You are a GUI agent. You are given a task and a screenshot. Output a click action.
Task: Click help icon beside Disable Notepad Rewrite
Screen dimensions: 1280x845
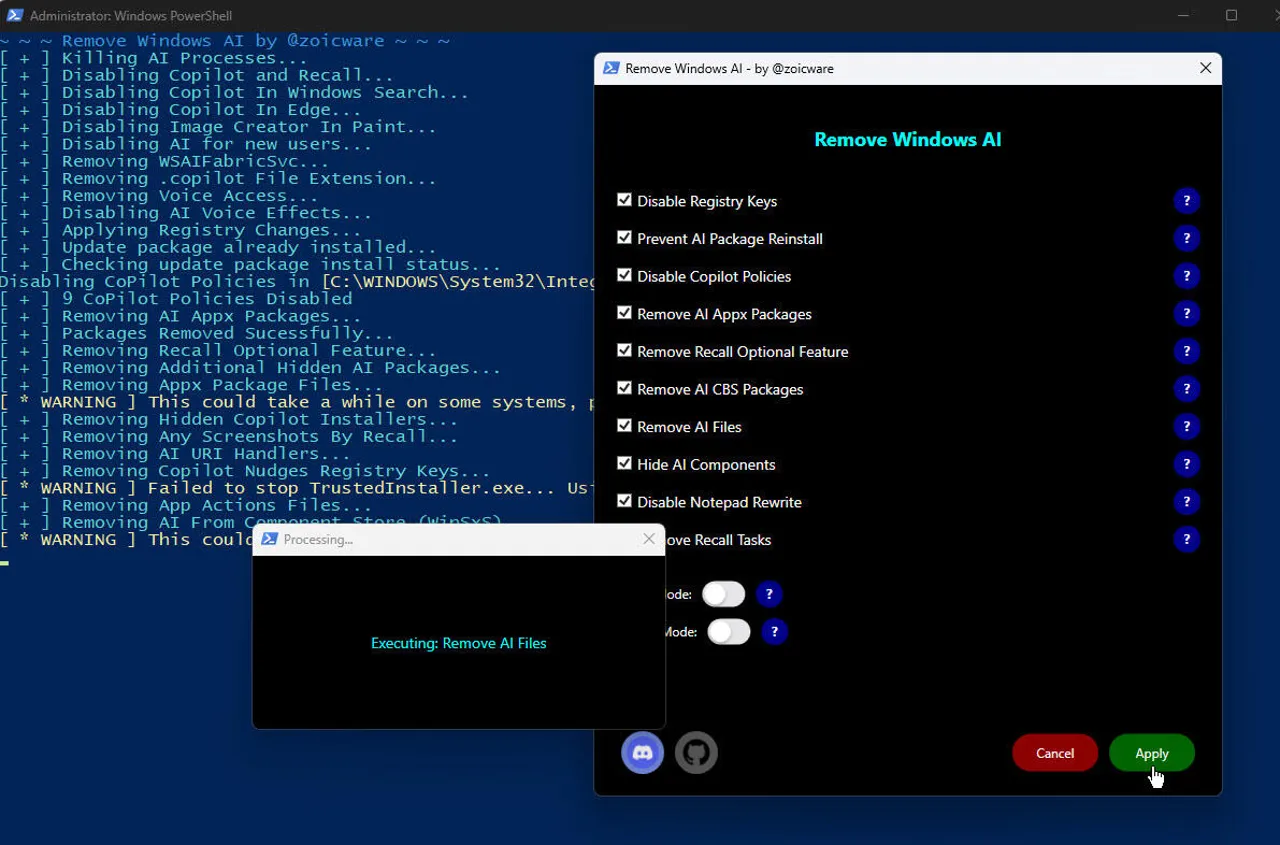pyautogui.click(x=1186, y=501)
